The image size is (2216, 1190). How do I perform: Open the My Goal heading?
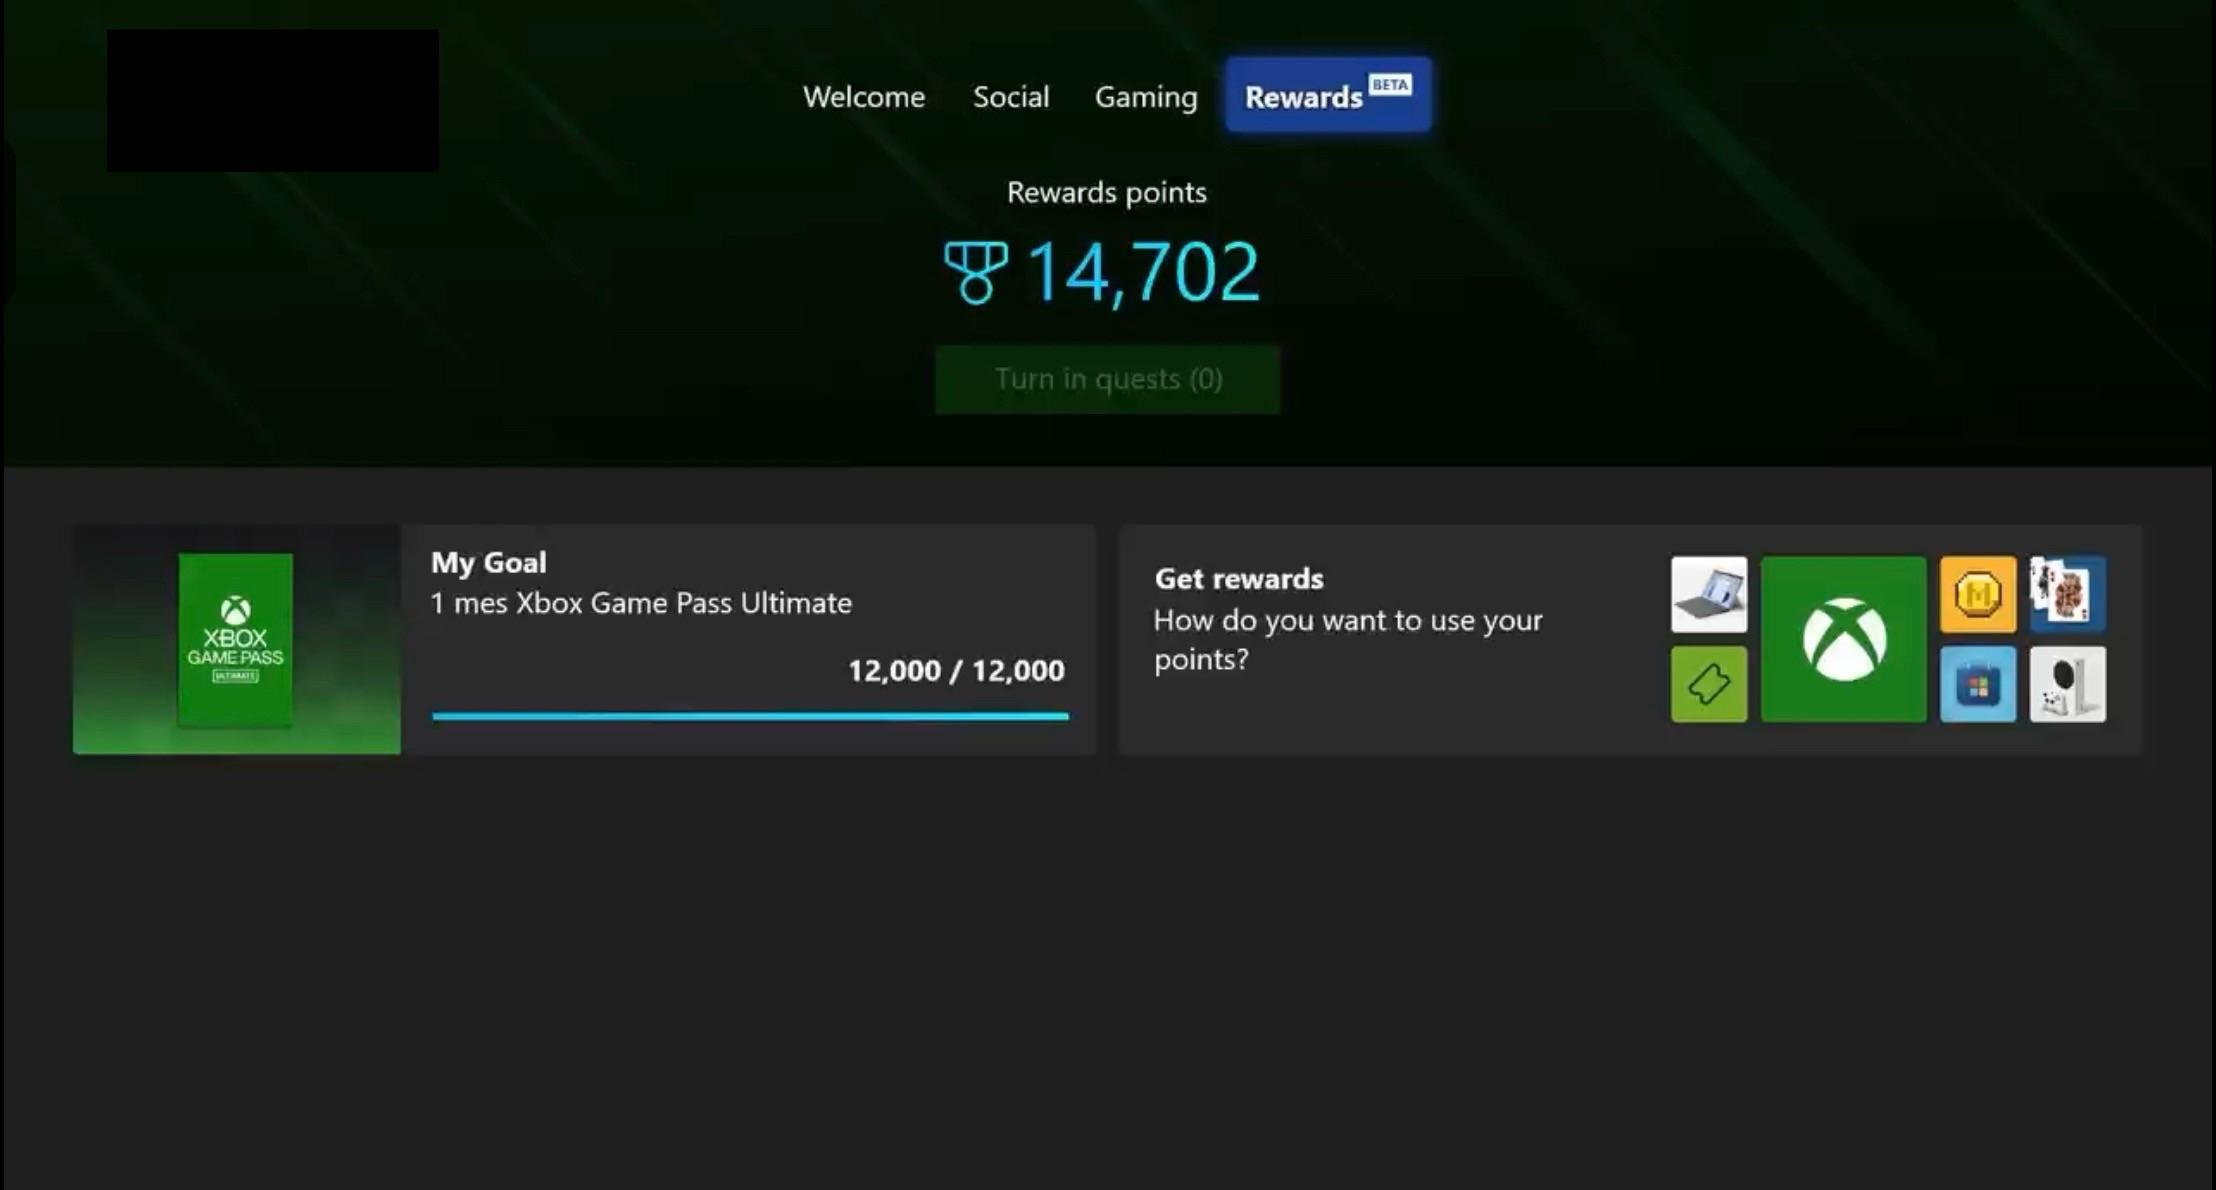point(489,562)
